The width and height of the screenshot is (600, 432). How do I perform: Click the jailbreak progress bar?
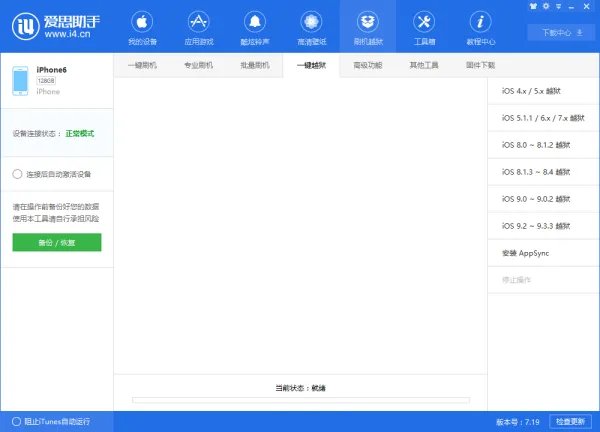click(301, 400)
